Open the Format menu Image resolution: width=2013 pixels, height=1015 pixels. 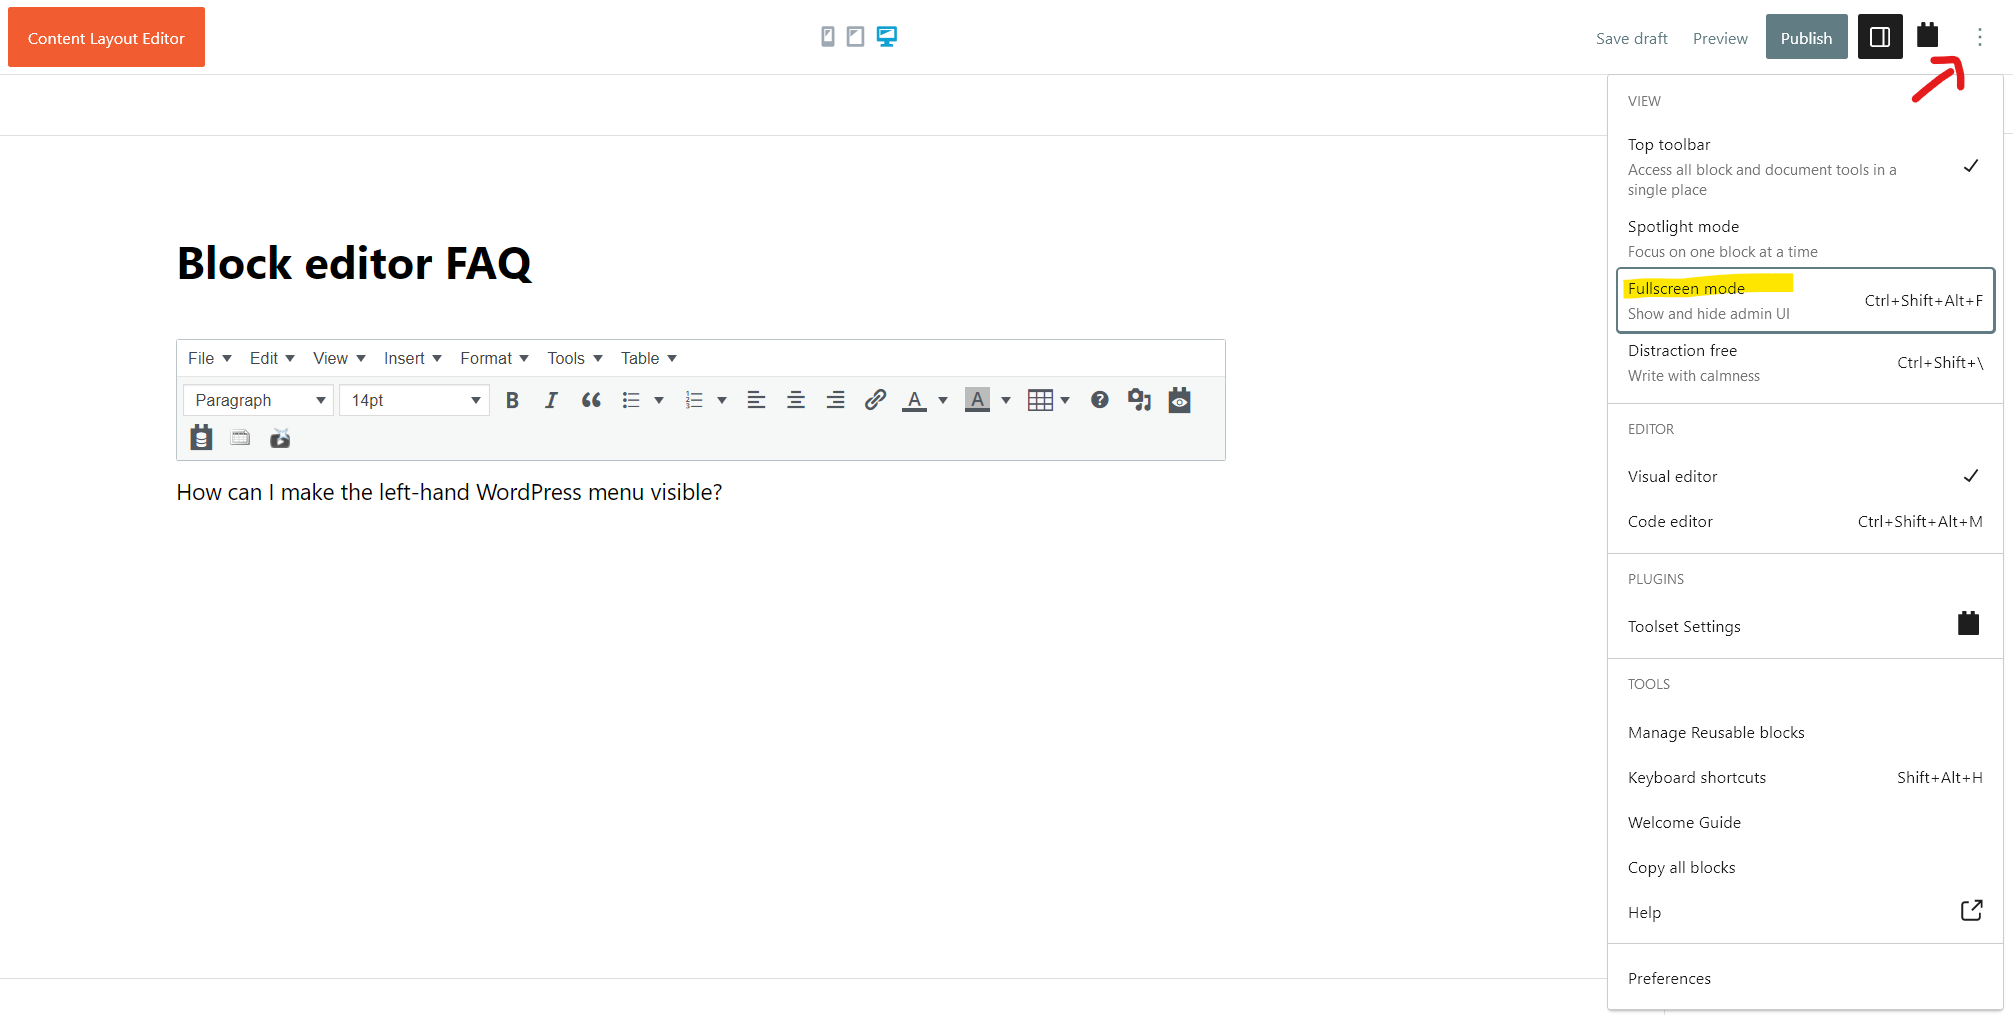point(494,358)
